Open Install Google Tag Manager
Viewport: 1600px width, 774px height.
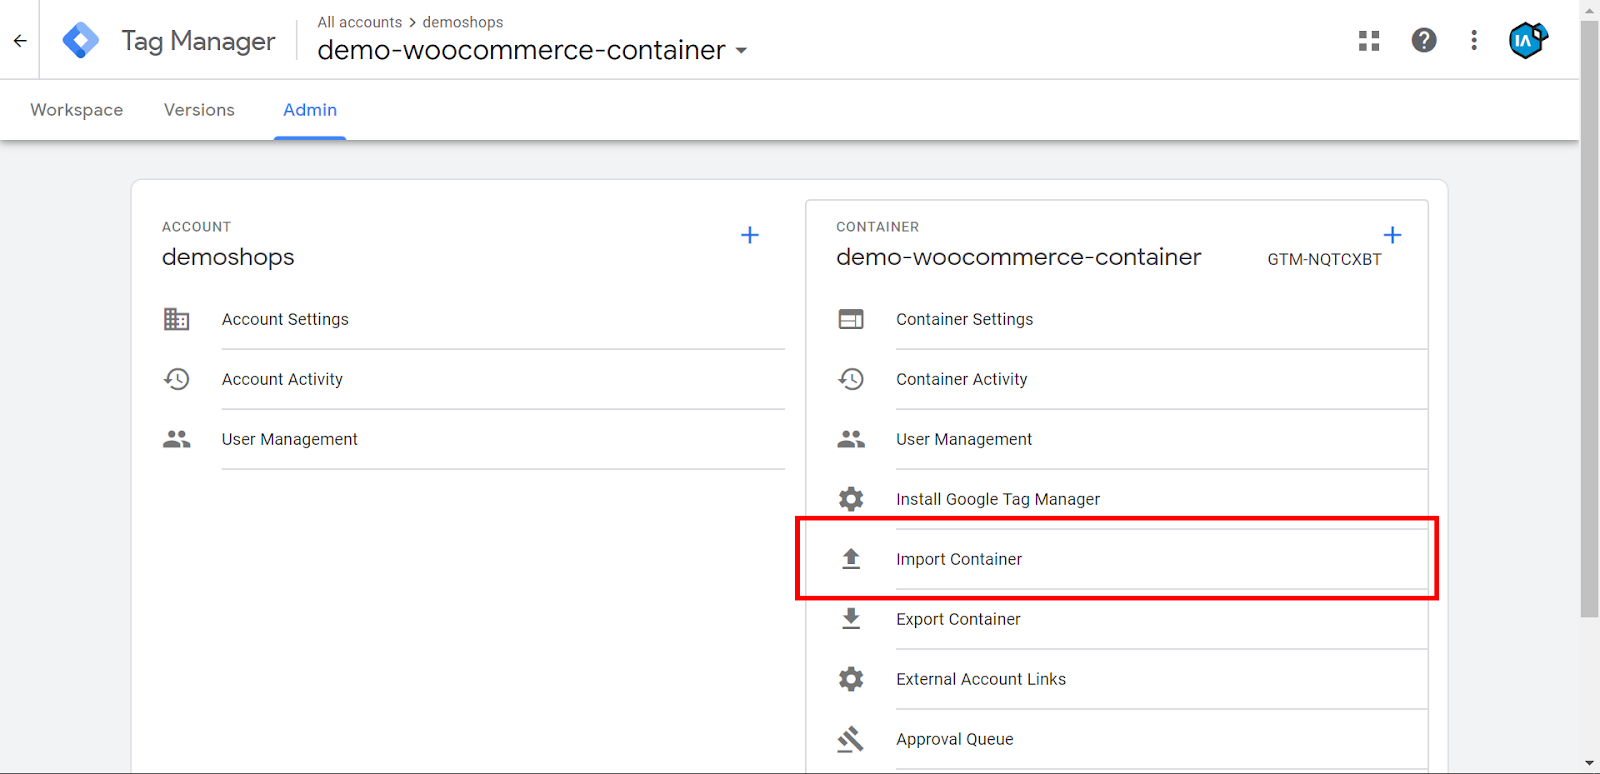point(997,499)
